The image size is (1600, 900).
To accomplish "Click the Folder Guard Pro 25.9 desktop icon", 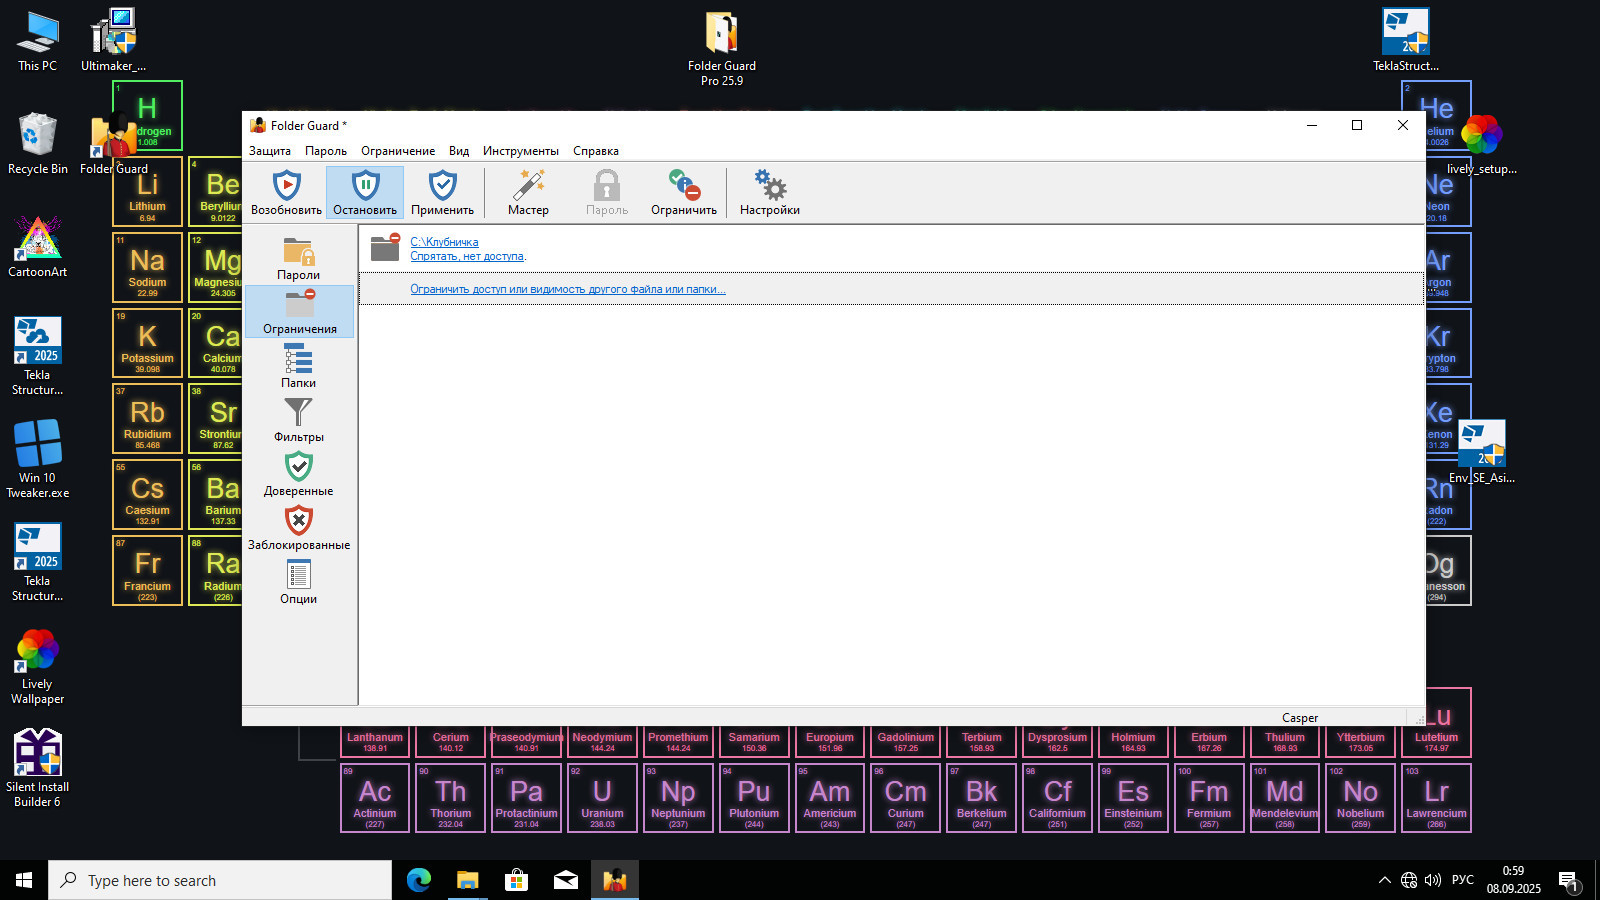I will tap(722, 50).
